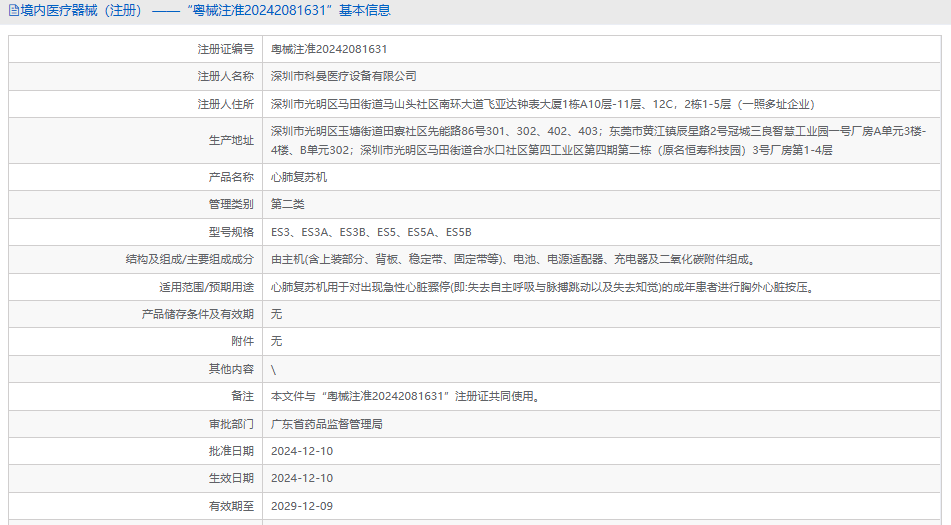The width and height of the screenshot is (951, 525).
Task: Select the composition text starting 由主机
Action: (514, 259)
